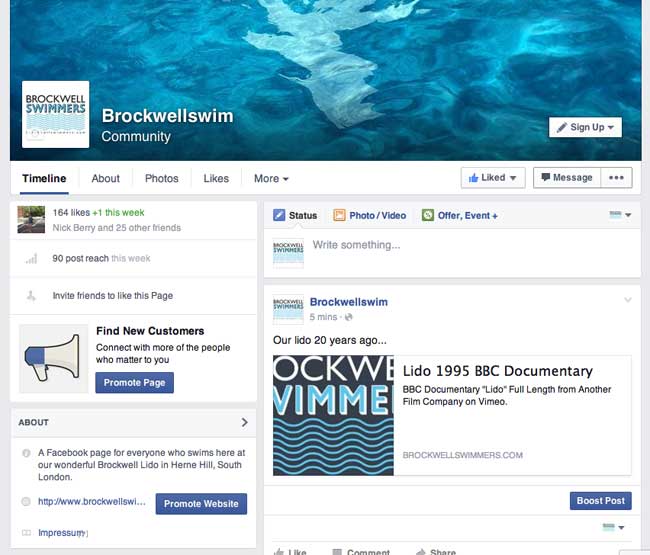Open the Sign Up dropdown on cover
The image size is (650, 555).
[585, 127]
